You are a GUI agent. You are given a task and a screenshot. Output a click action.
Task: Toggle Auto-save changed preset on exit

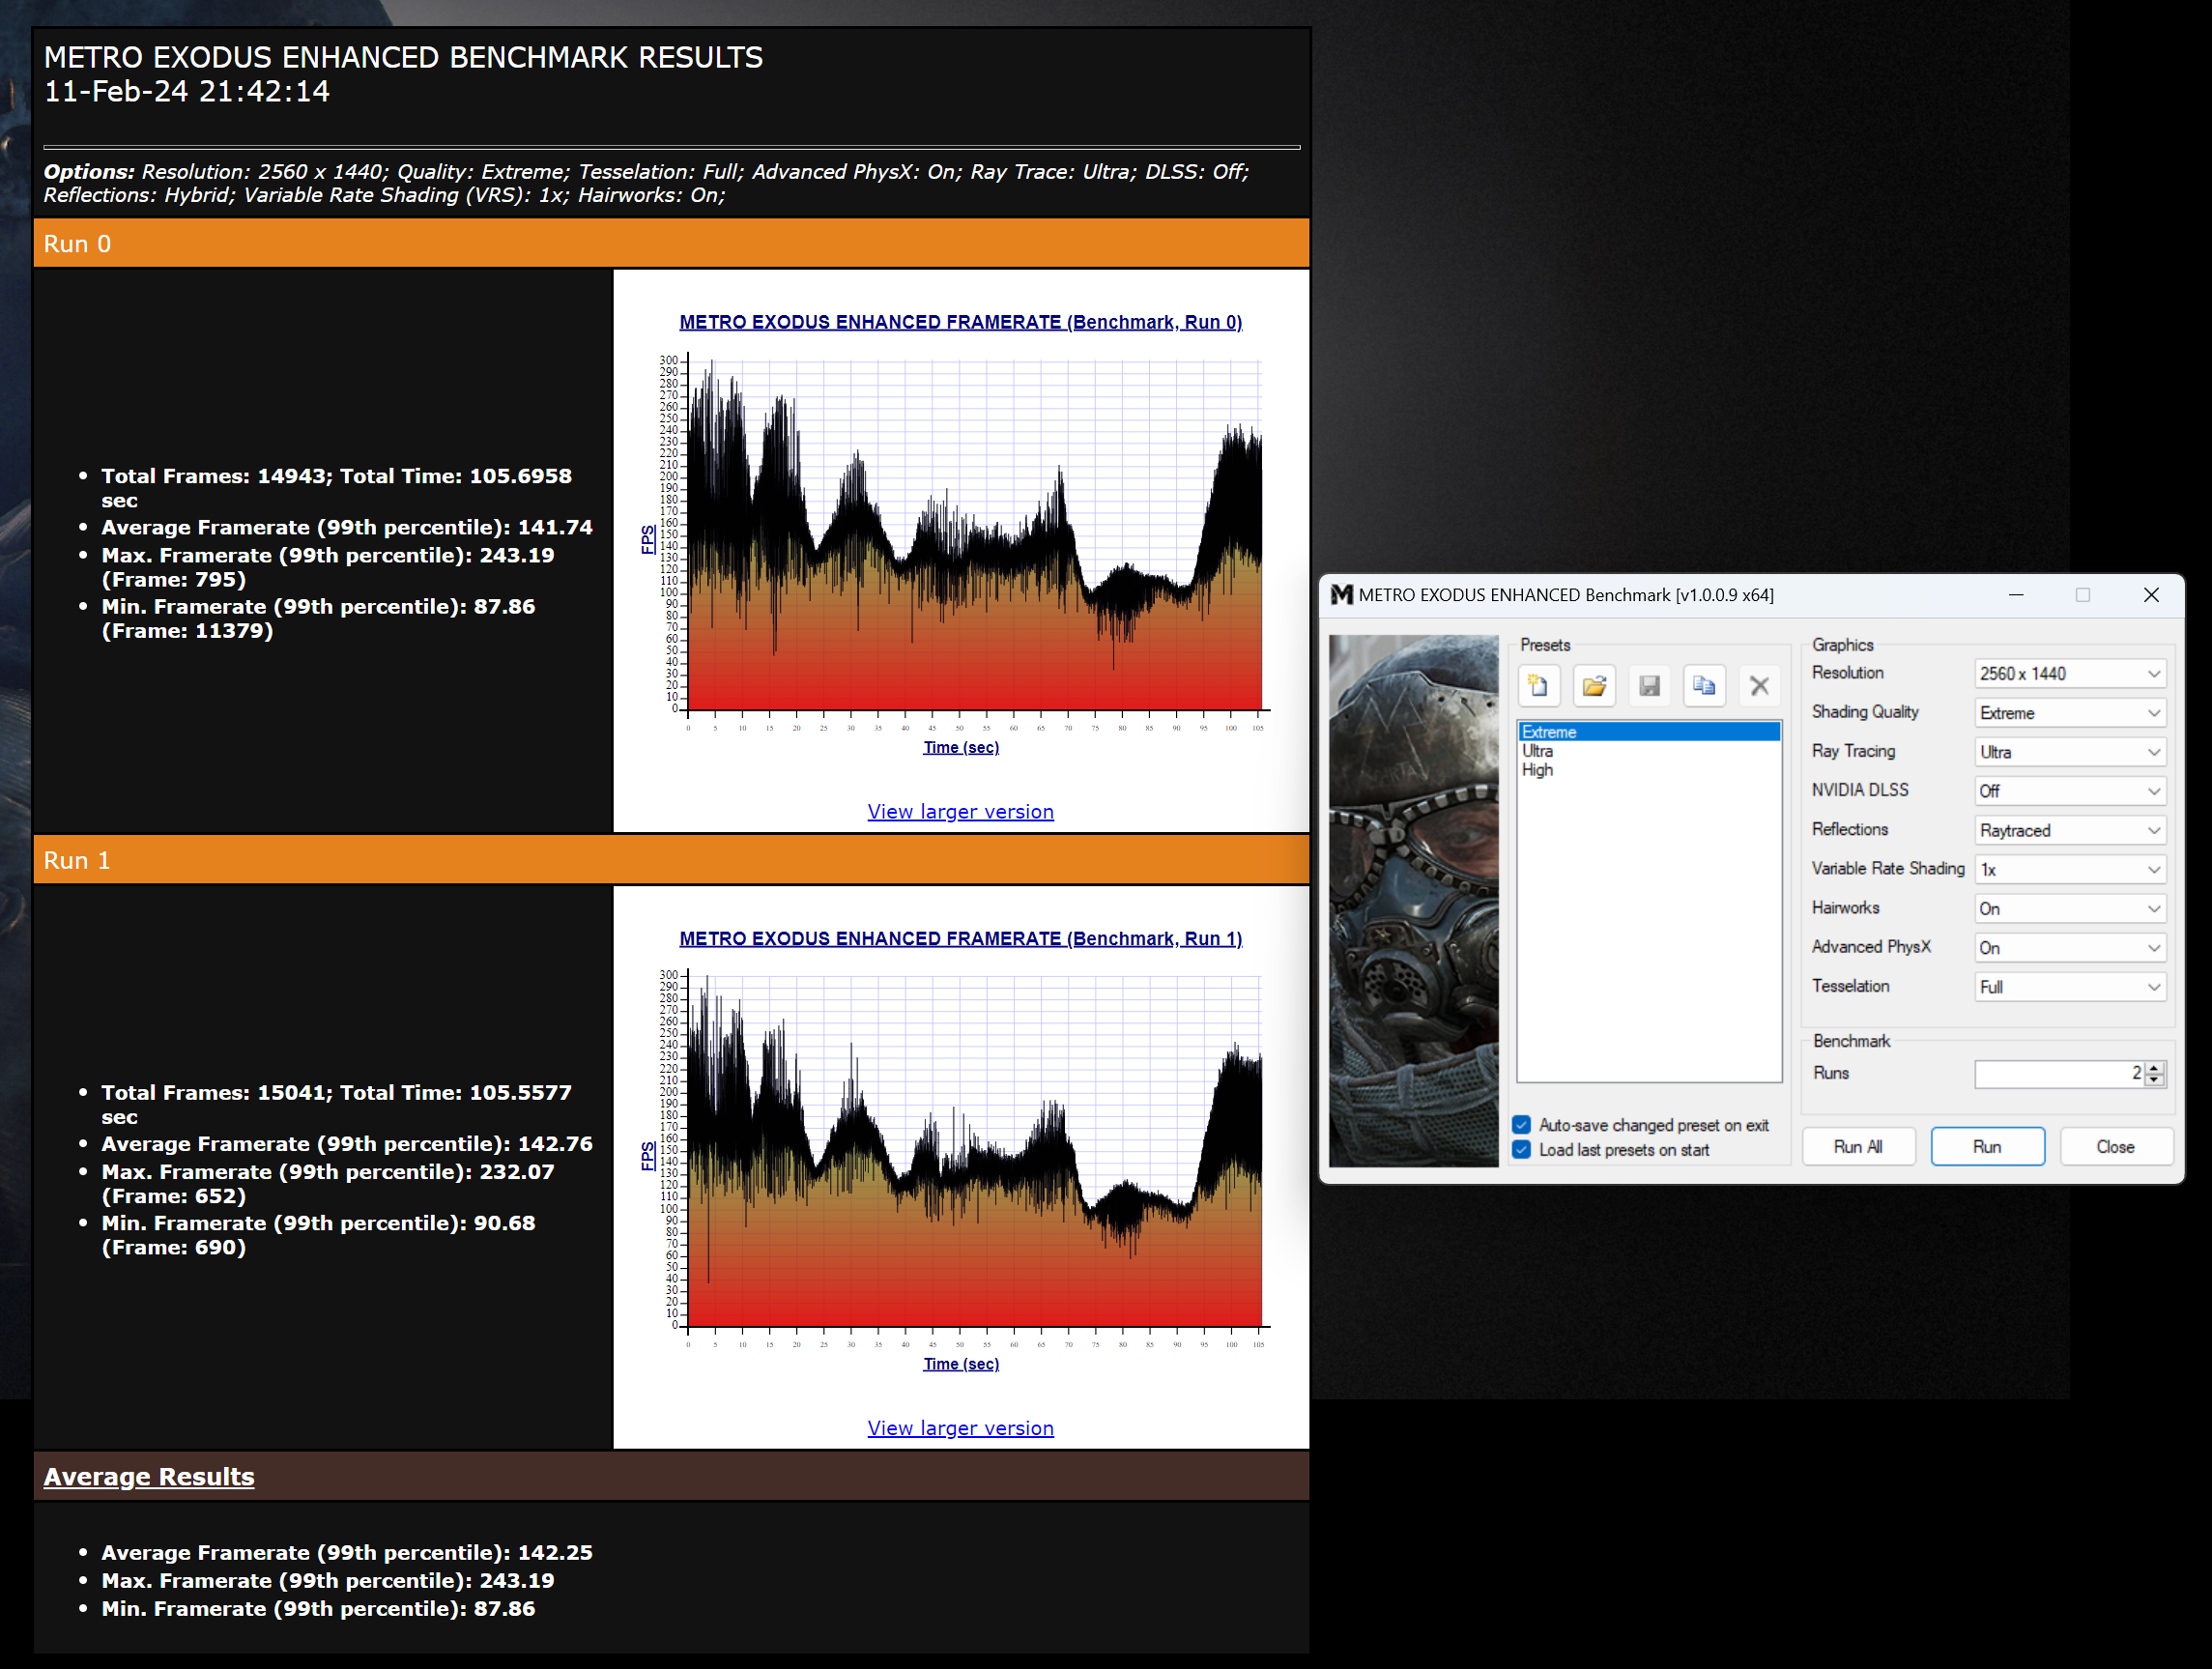1521,1125
